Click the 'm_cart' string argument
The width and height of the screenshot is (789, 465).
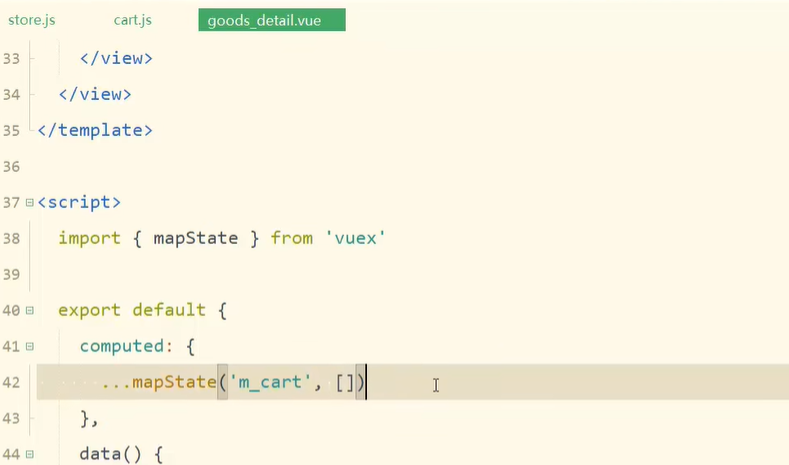pos(270,382)
